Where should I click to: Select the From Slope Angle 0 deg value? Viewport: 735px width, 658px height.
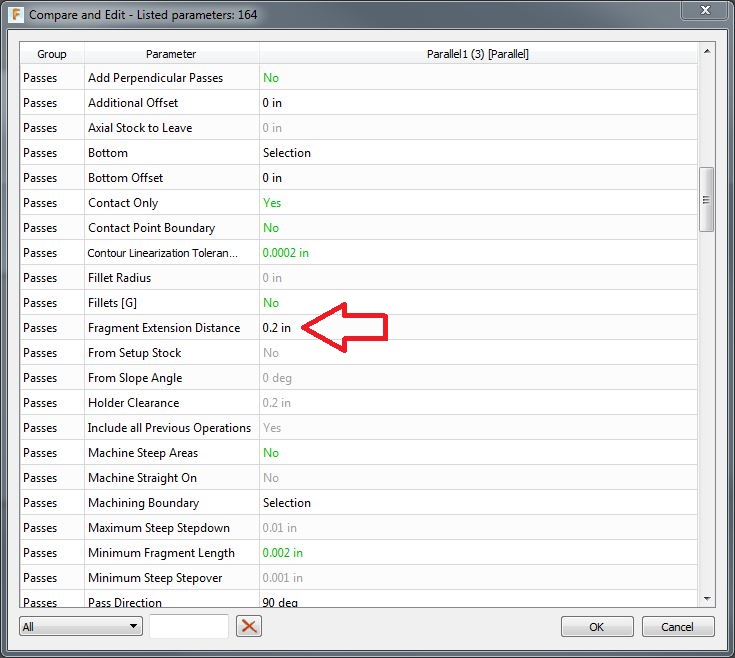click(x=277, y=378)
